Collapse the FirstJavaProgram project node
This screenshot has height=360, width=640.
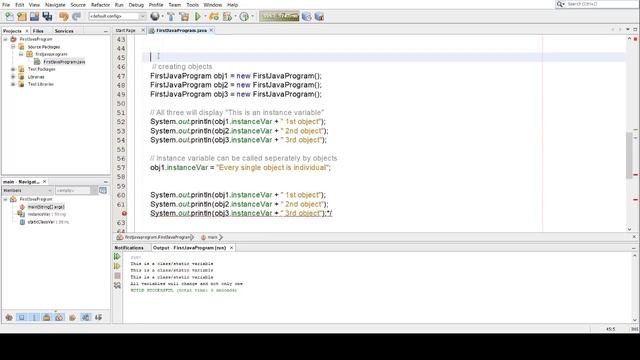[x=5, y=39]
